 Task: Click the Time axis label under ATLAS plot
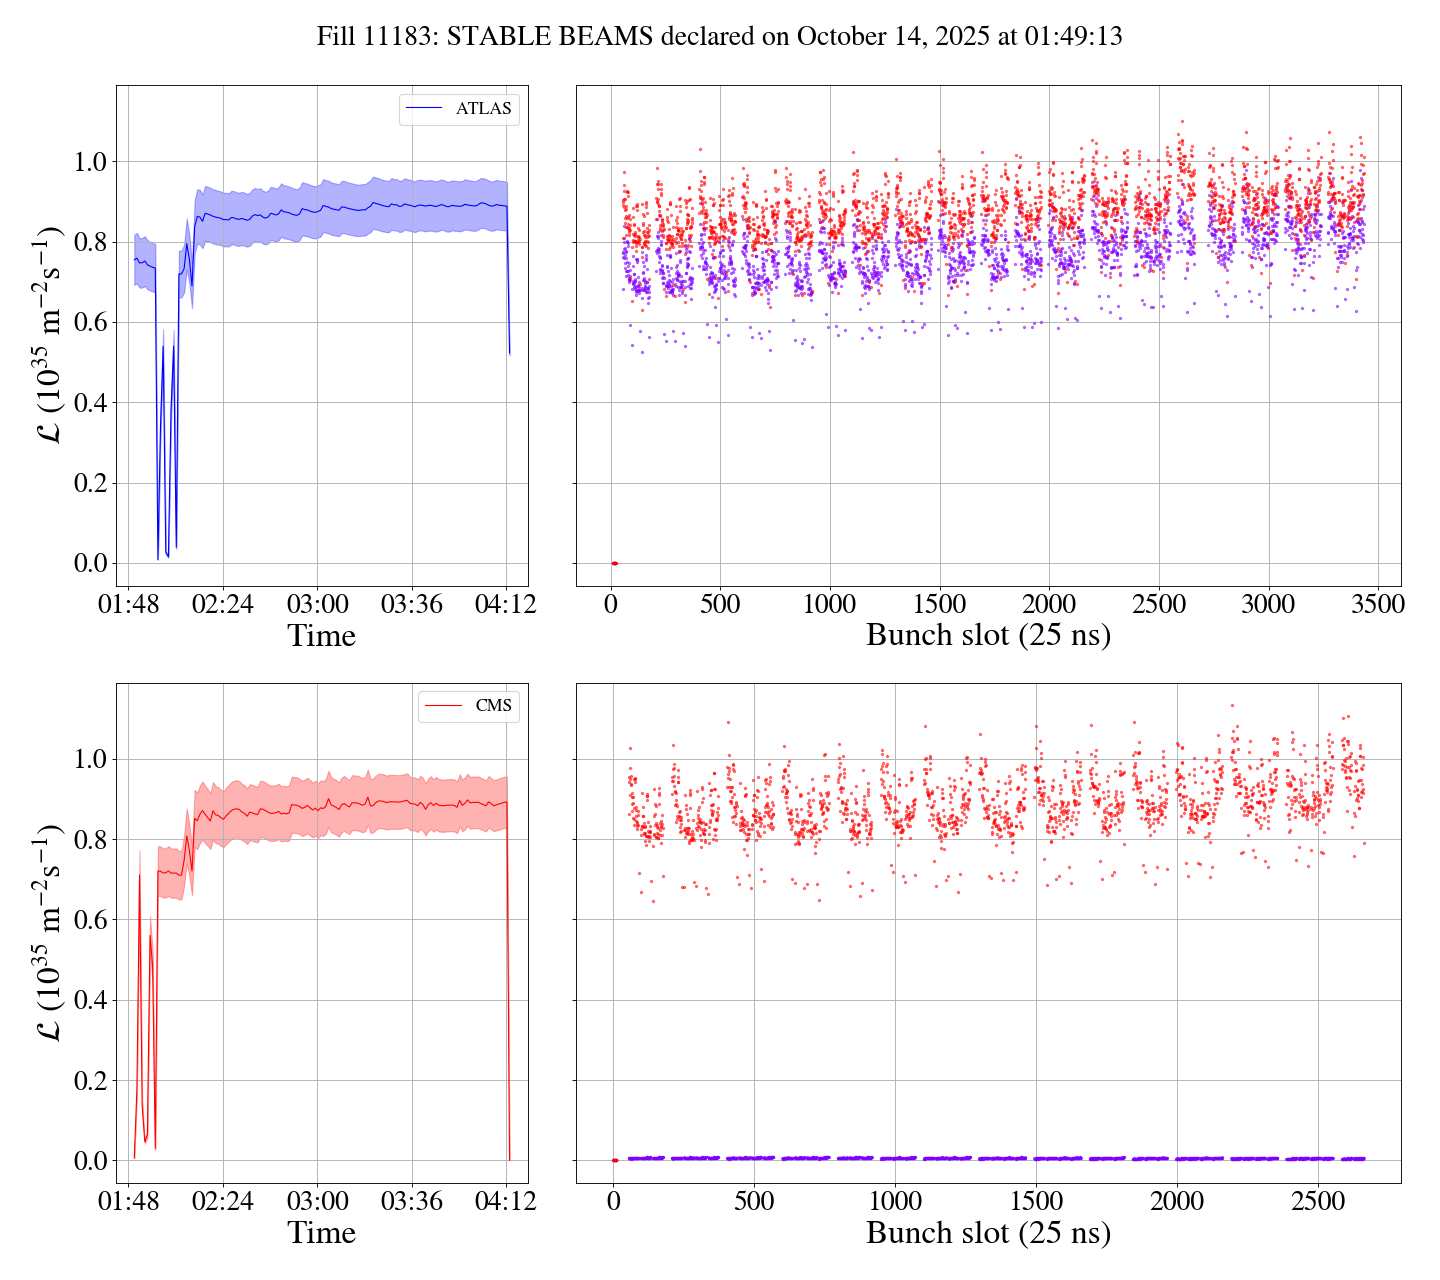(321, 636)
